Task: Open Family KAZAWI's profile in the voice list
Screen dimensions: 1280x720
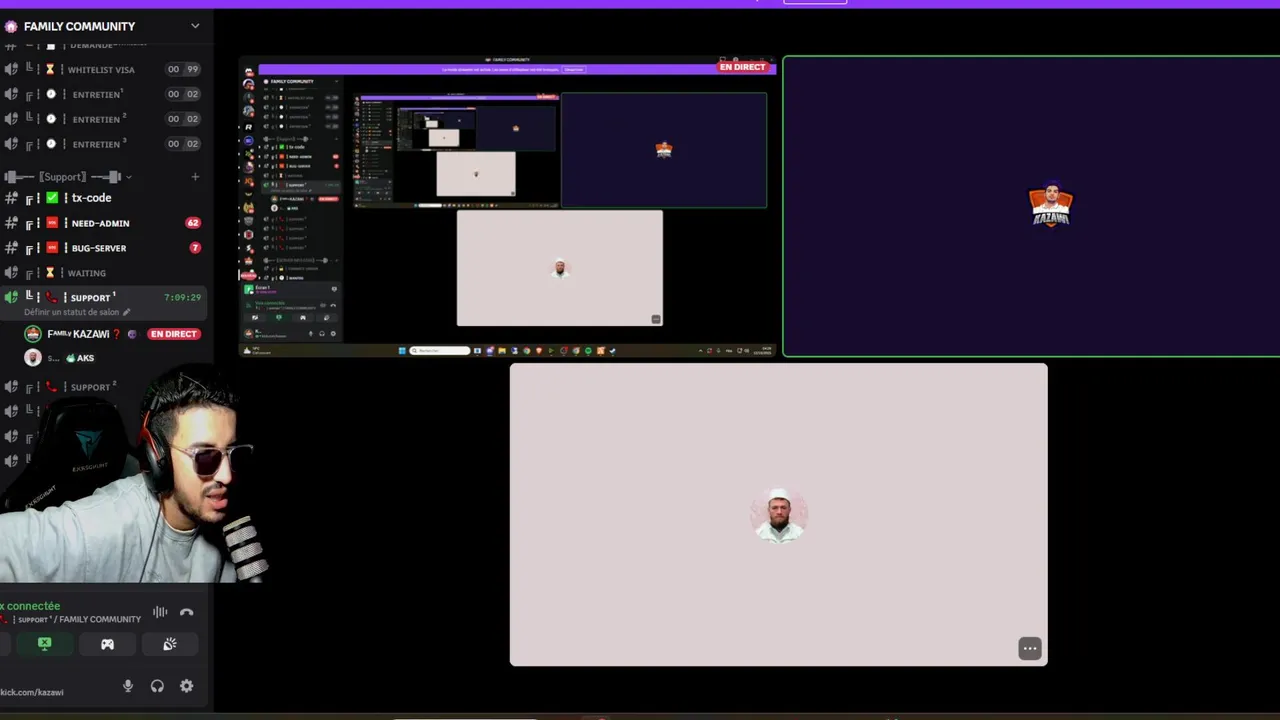Action: tap(78, 334)
